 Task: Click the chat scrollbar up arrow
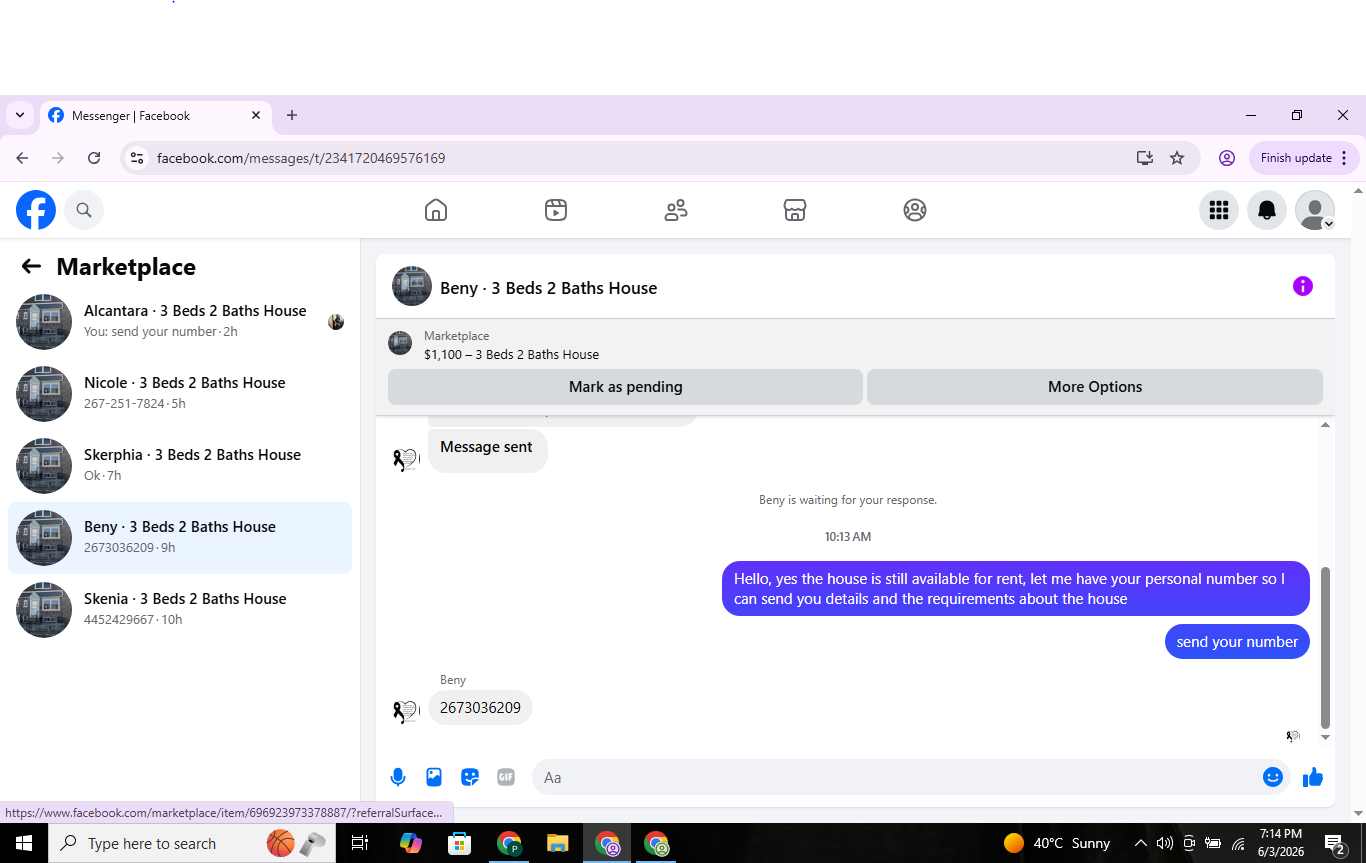click(1326, 425)
